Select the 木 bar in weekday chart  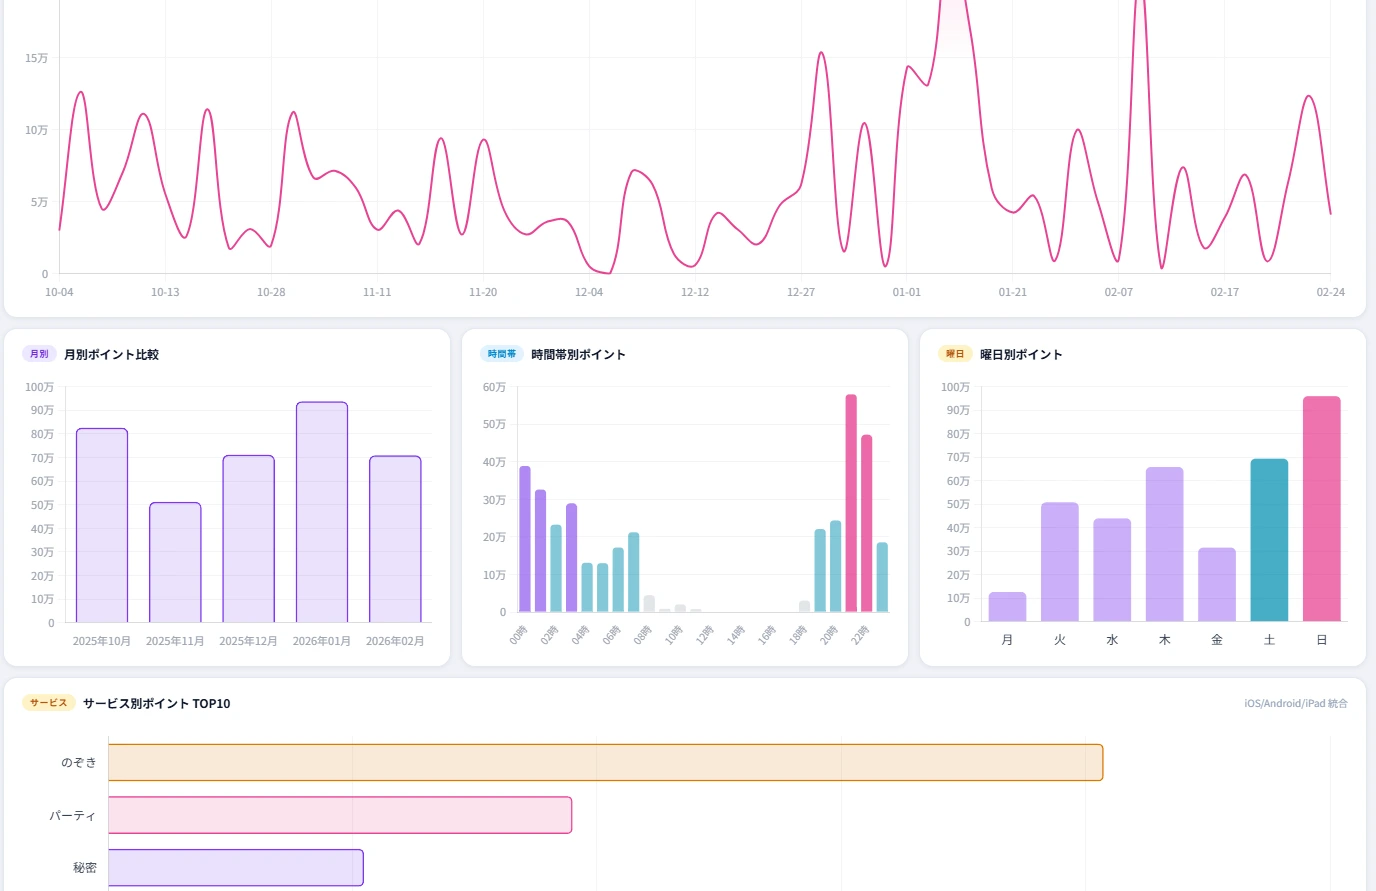1164,544
